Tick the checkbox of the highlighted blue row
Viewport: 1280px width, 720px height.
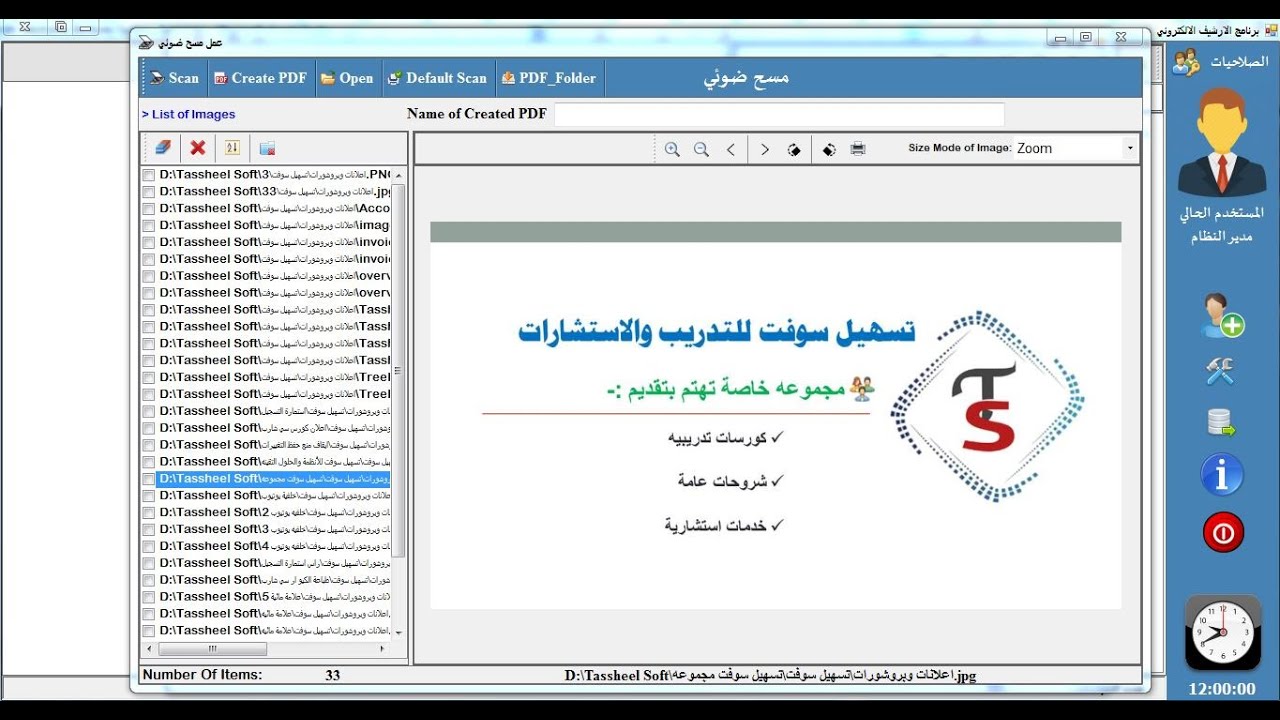coord(149,479)
